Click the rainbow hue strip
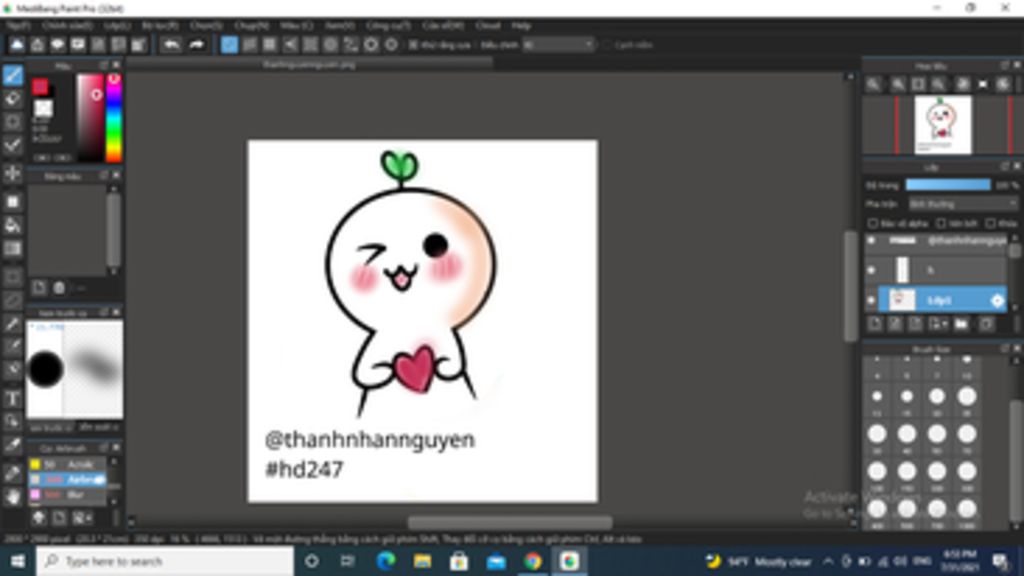 pyautogui.click(x=114, y=118)
